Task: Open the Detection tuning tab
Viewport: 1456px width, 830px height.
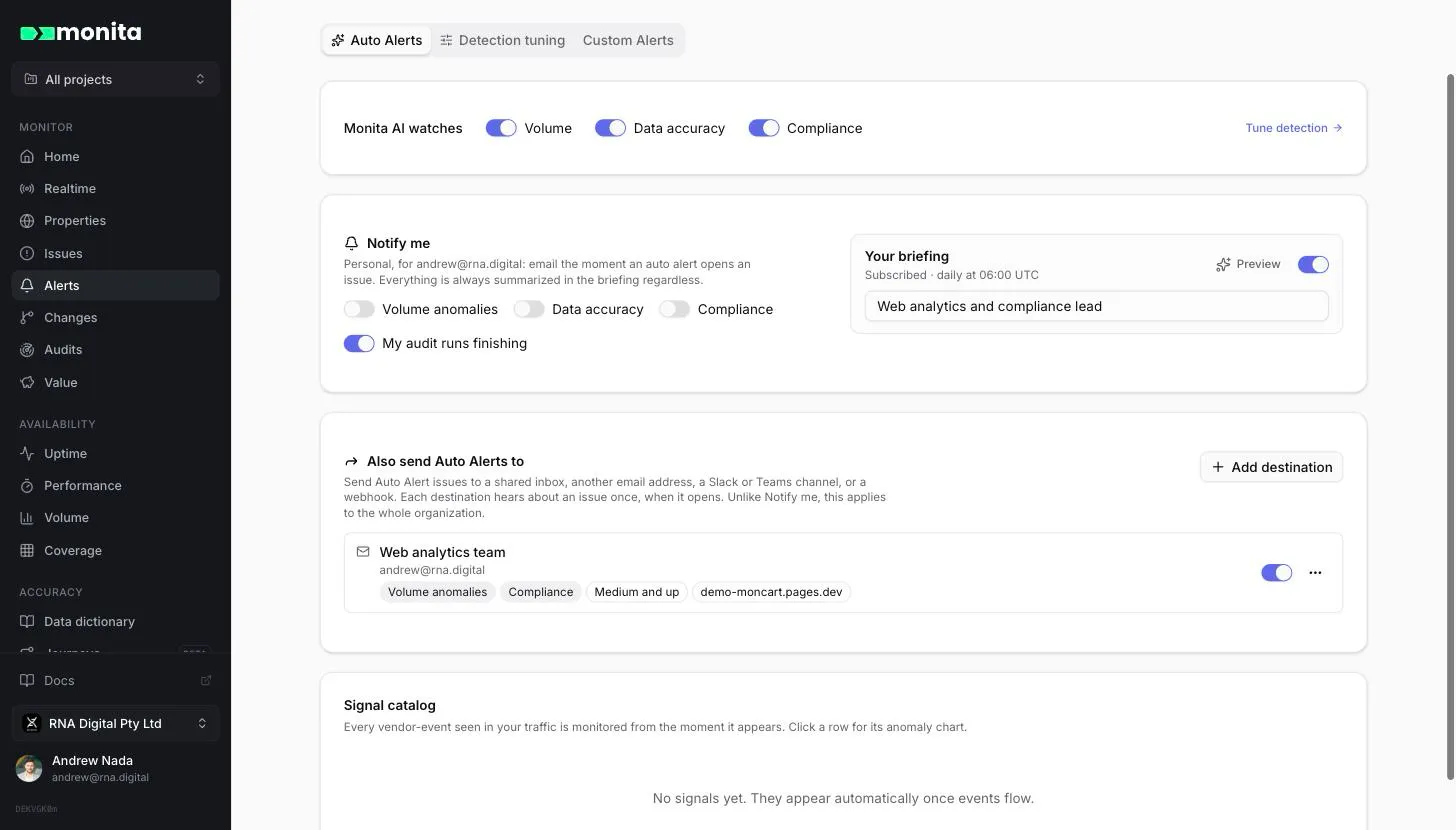Action: click(502, 41)
